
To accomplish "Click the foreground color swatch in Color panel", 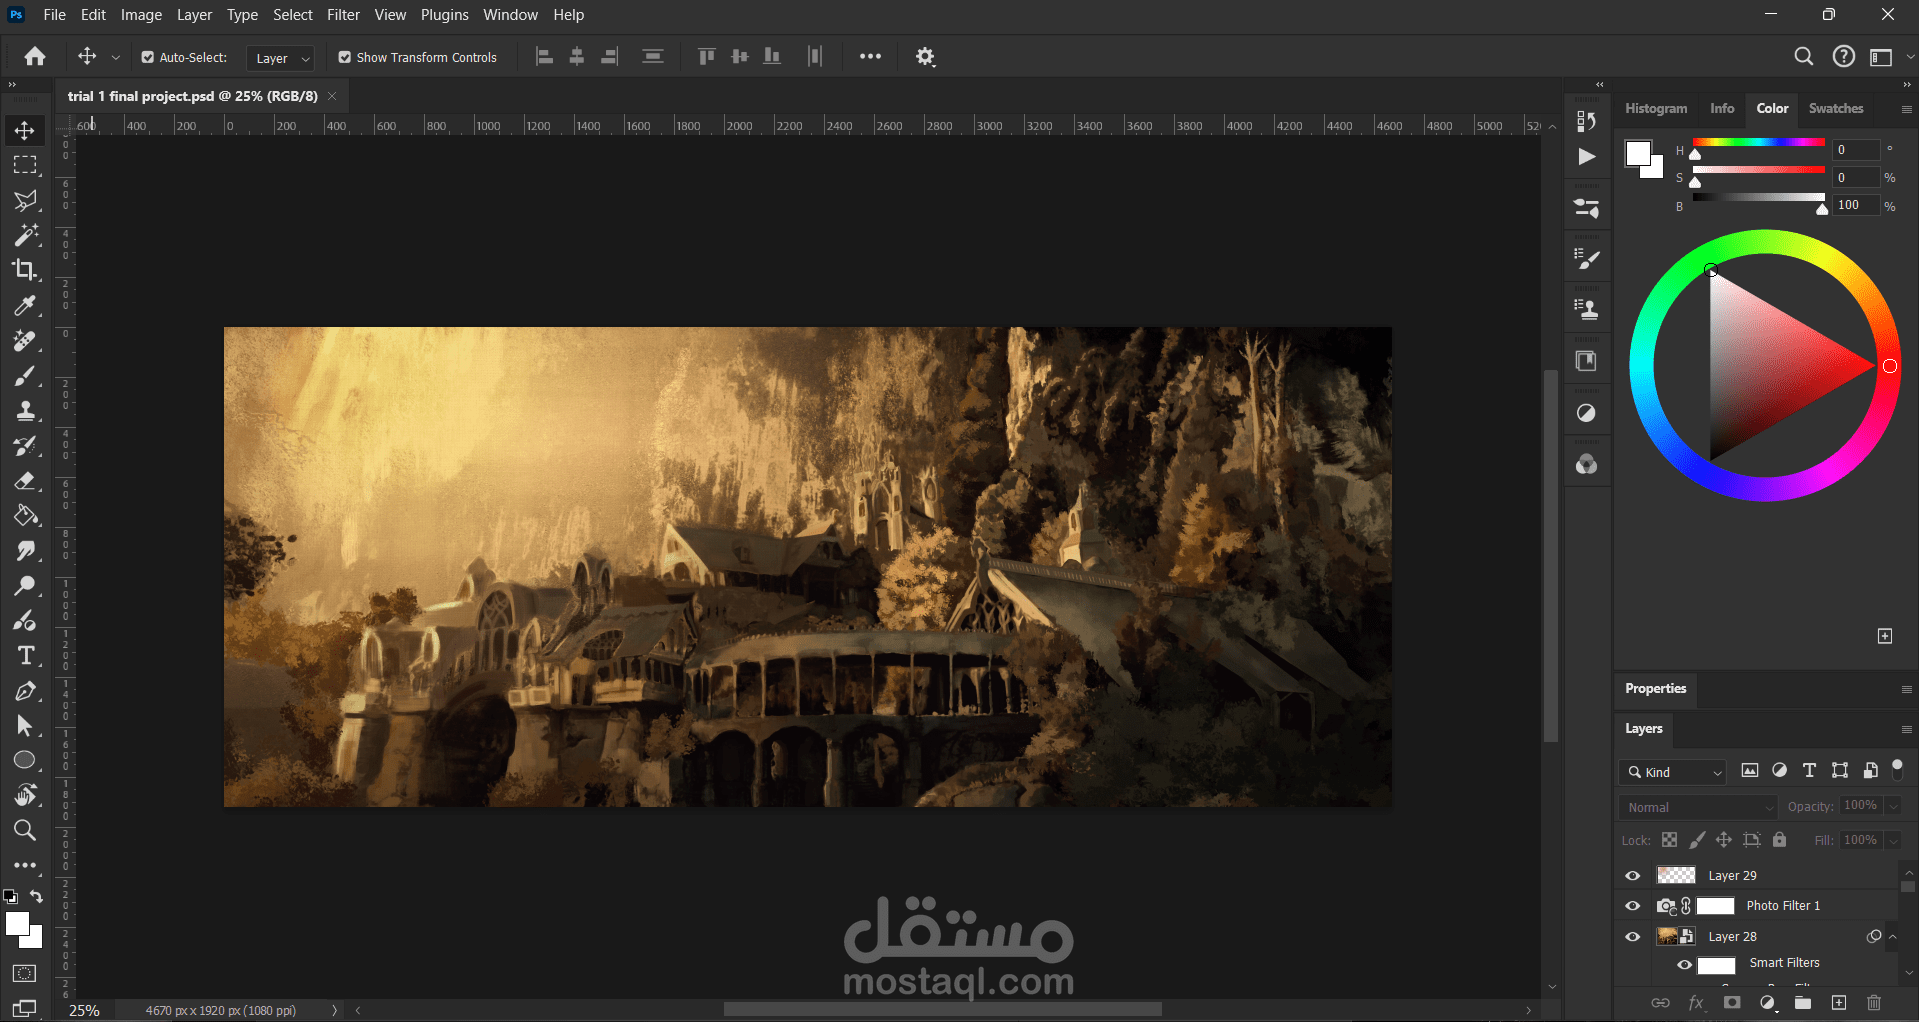I will click(1637, 153).
